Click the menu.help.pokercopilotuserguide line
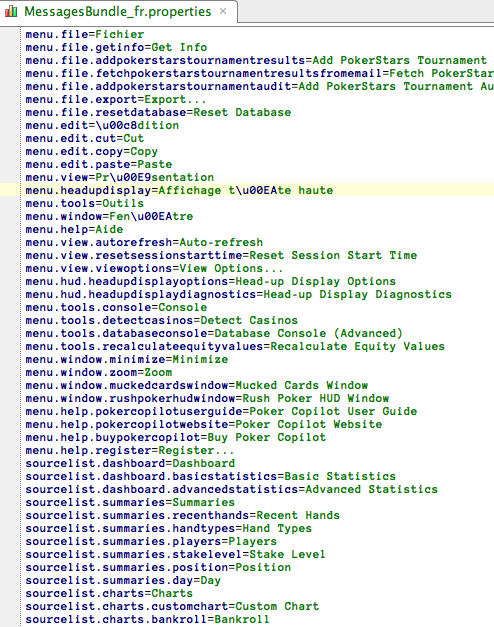 pyautogui.click(x=221, y=411)
